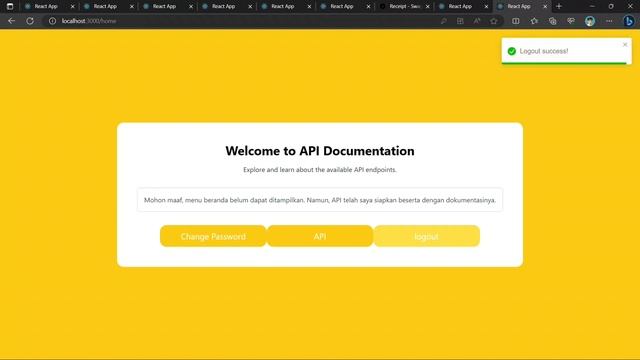Start the Read aloud icon

(x=477, y=21)
